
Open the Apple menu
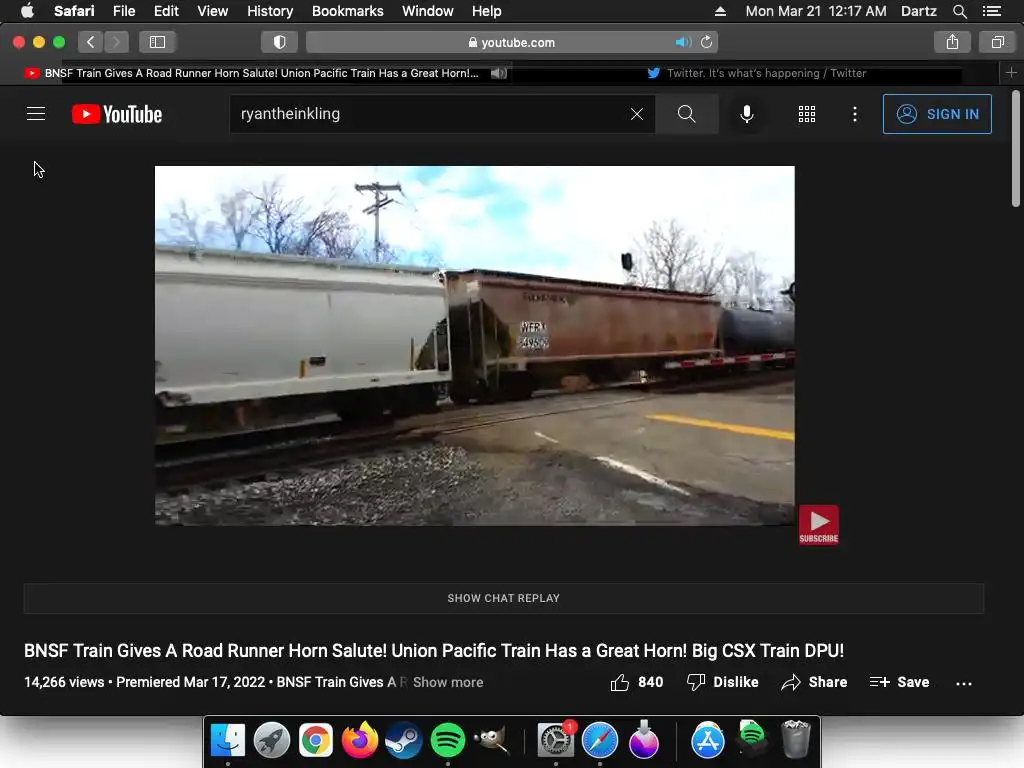point(27,11)
